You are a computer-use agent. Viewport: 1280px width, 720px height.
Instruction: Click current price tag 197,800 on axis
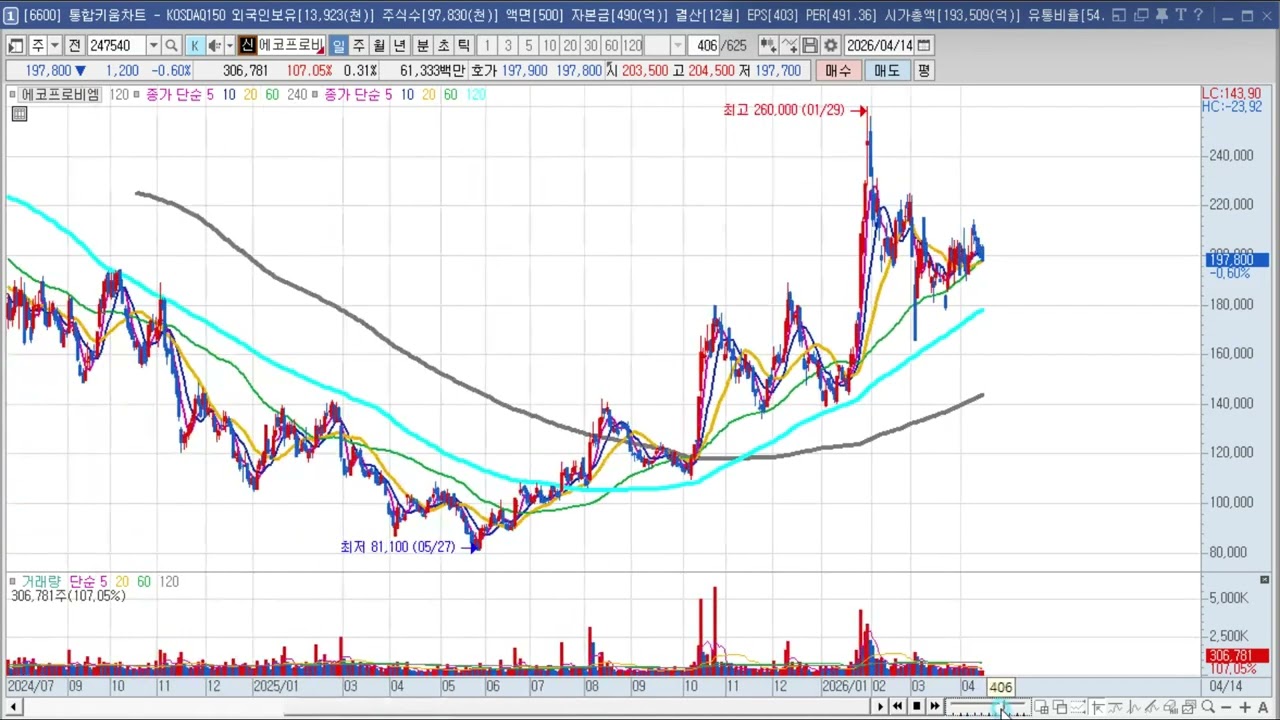pos(1237,260)
